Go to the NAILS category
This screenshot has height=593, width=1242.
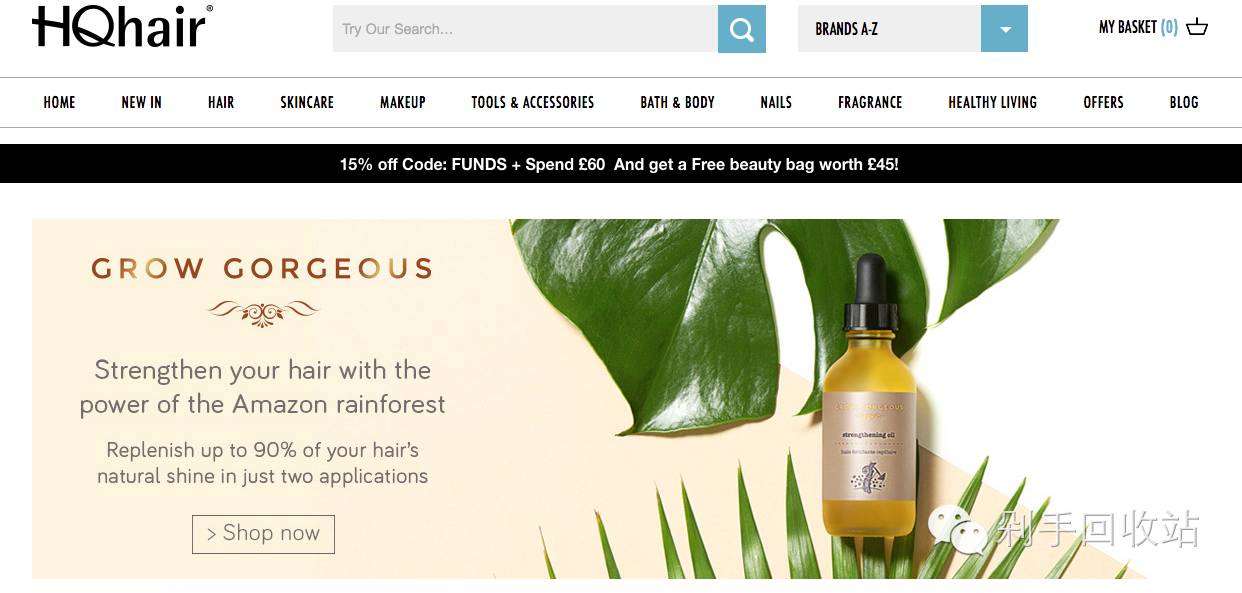pos(776,102)
